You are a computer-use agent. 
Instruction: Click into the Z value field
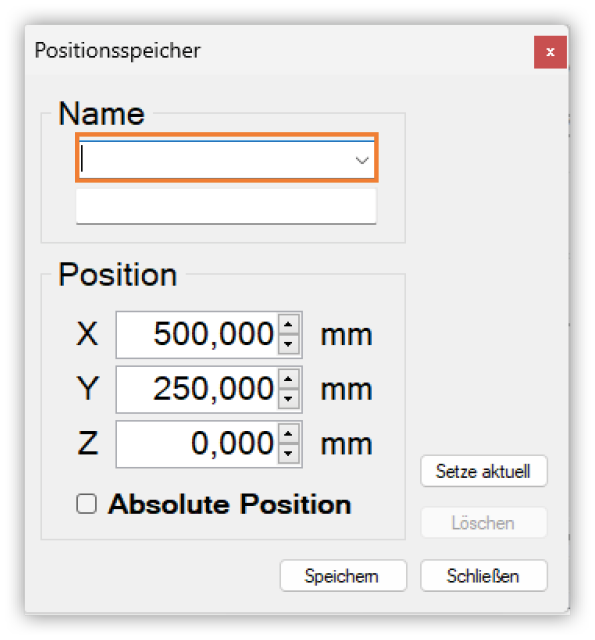click(x=198, y=444)
